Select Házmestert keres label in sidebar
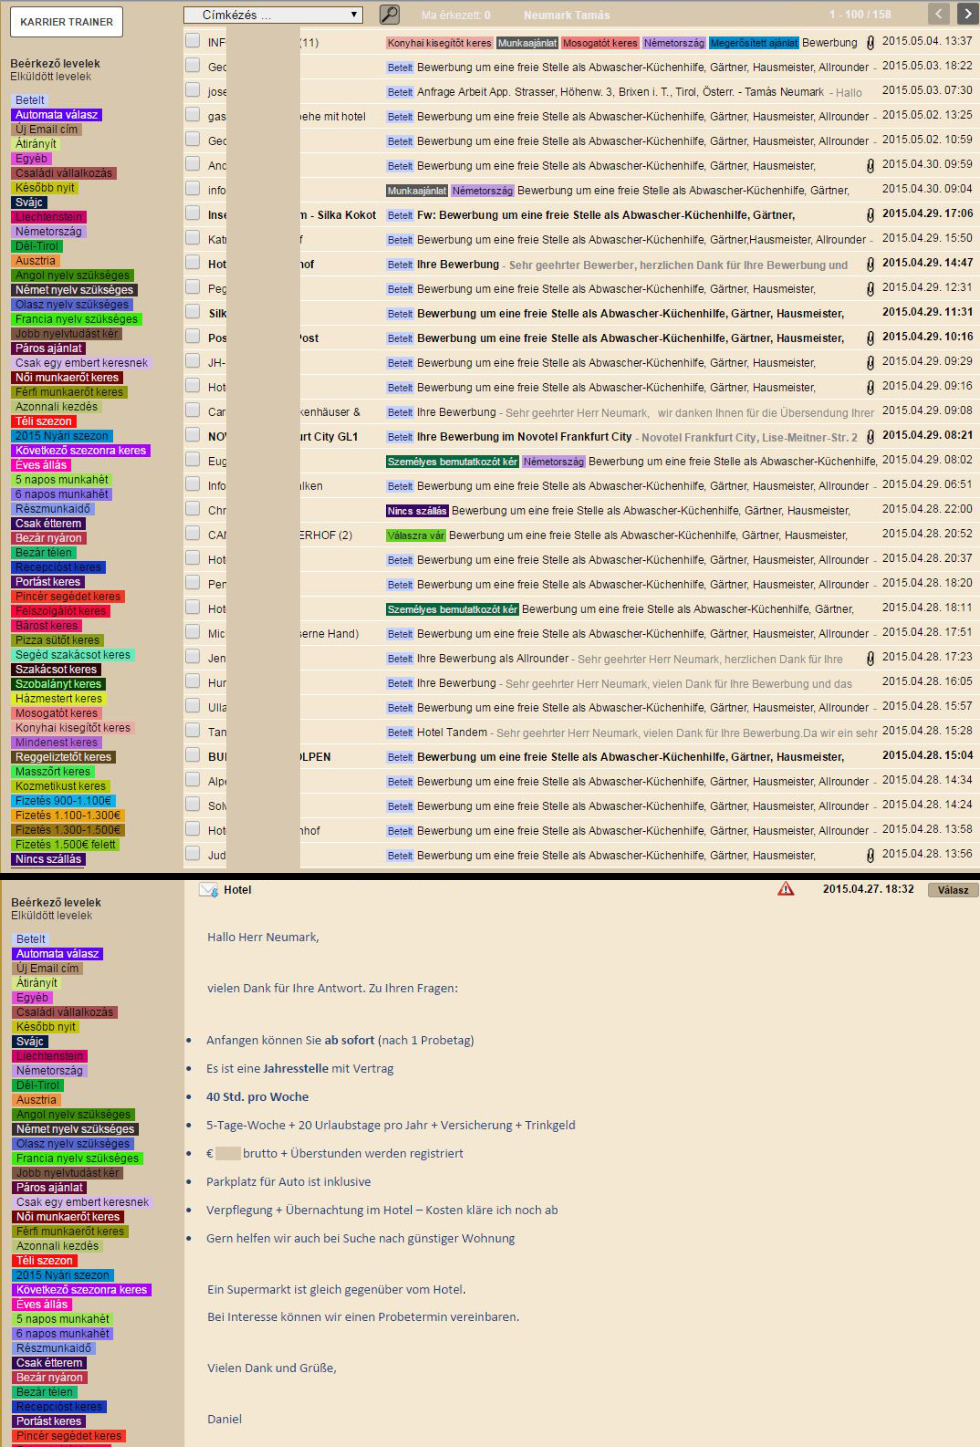Screen dimensions: 980x1447 coord(58,699)
